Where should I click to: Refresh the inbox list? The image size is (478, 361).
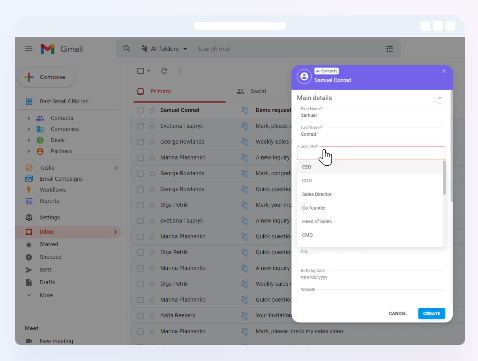click(x=164, y=71)
